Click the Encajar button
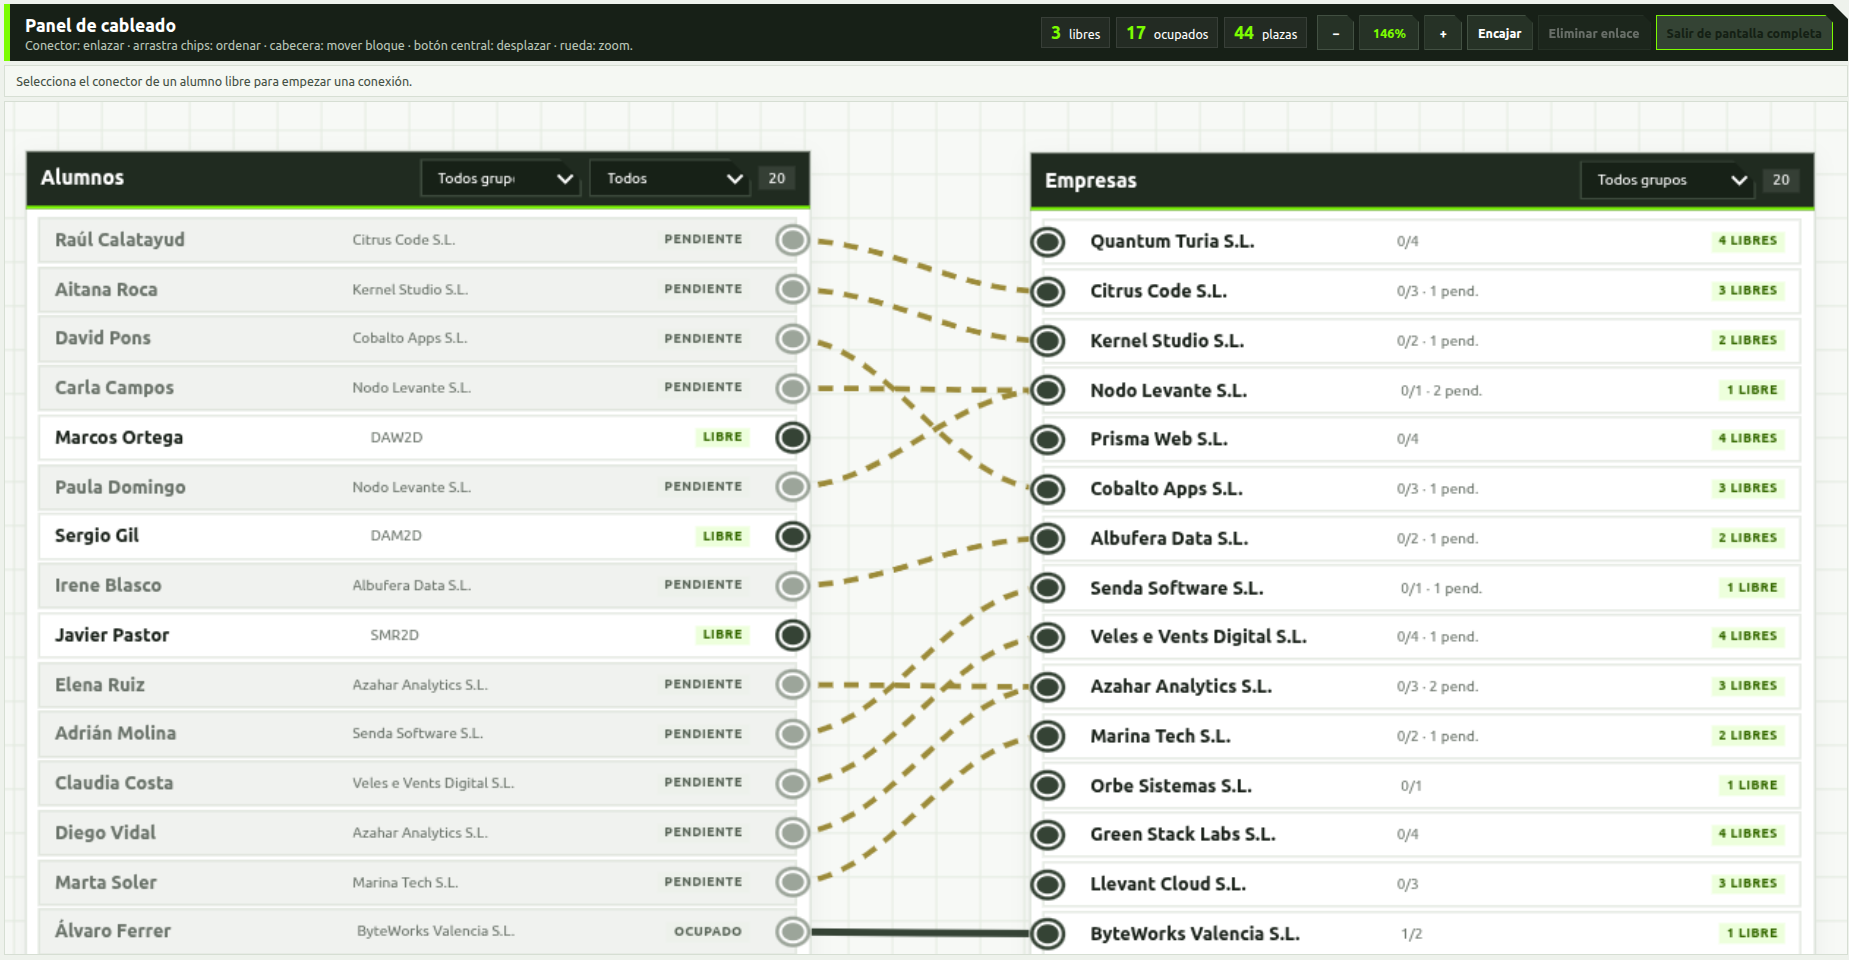 1499,33
